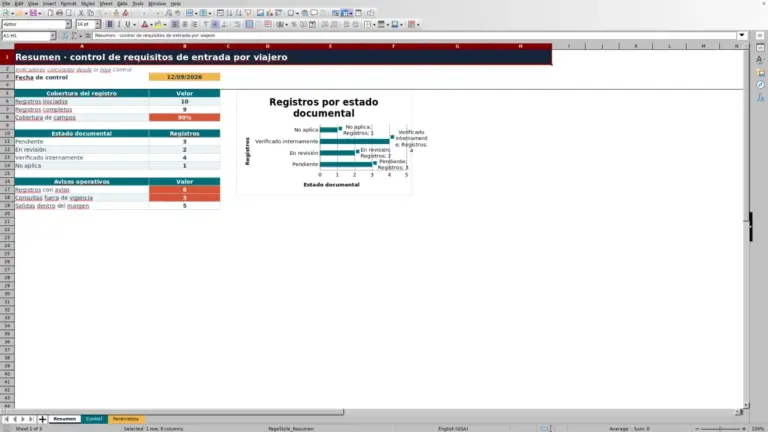
Task: Open the sidebar Functions fx icon
Action: pyautogui.click(x=760, y=97)
